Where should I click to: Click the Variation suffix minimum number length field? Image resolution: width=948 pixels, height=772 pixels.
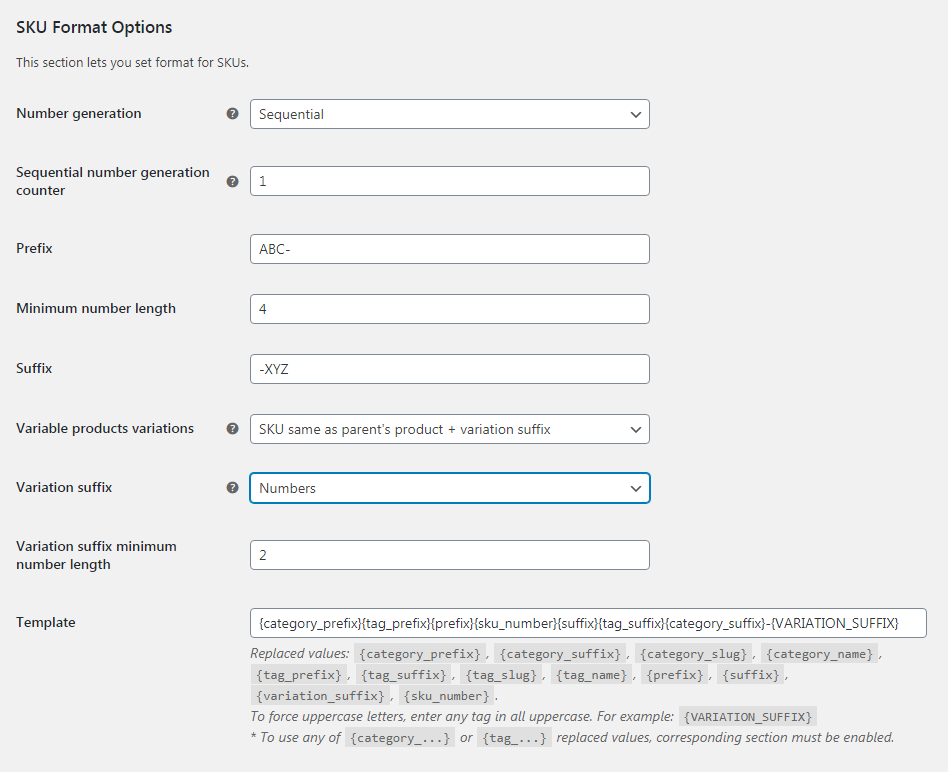[x=450, y=555]
